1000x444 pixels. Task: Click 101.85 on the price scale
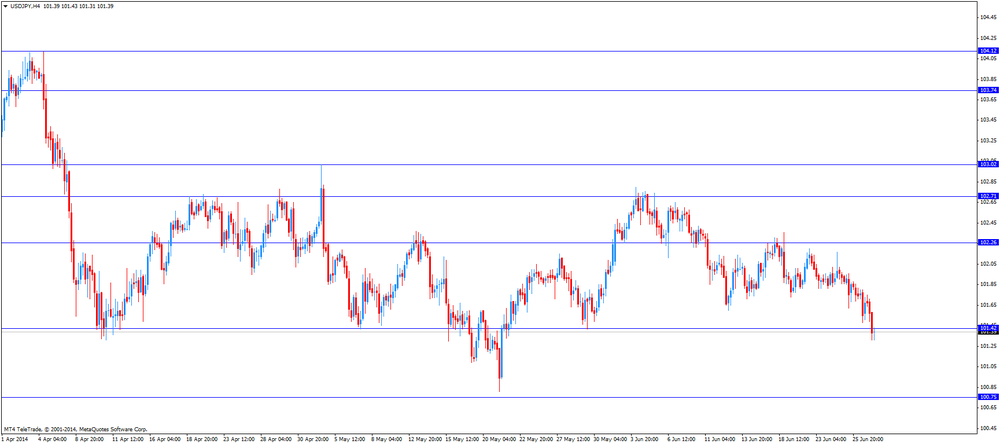[x=989, y=284]
